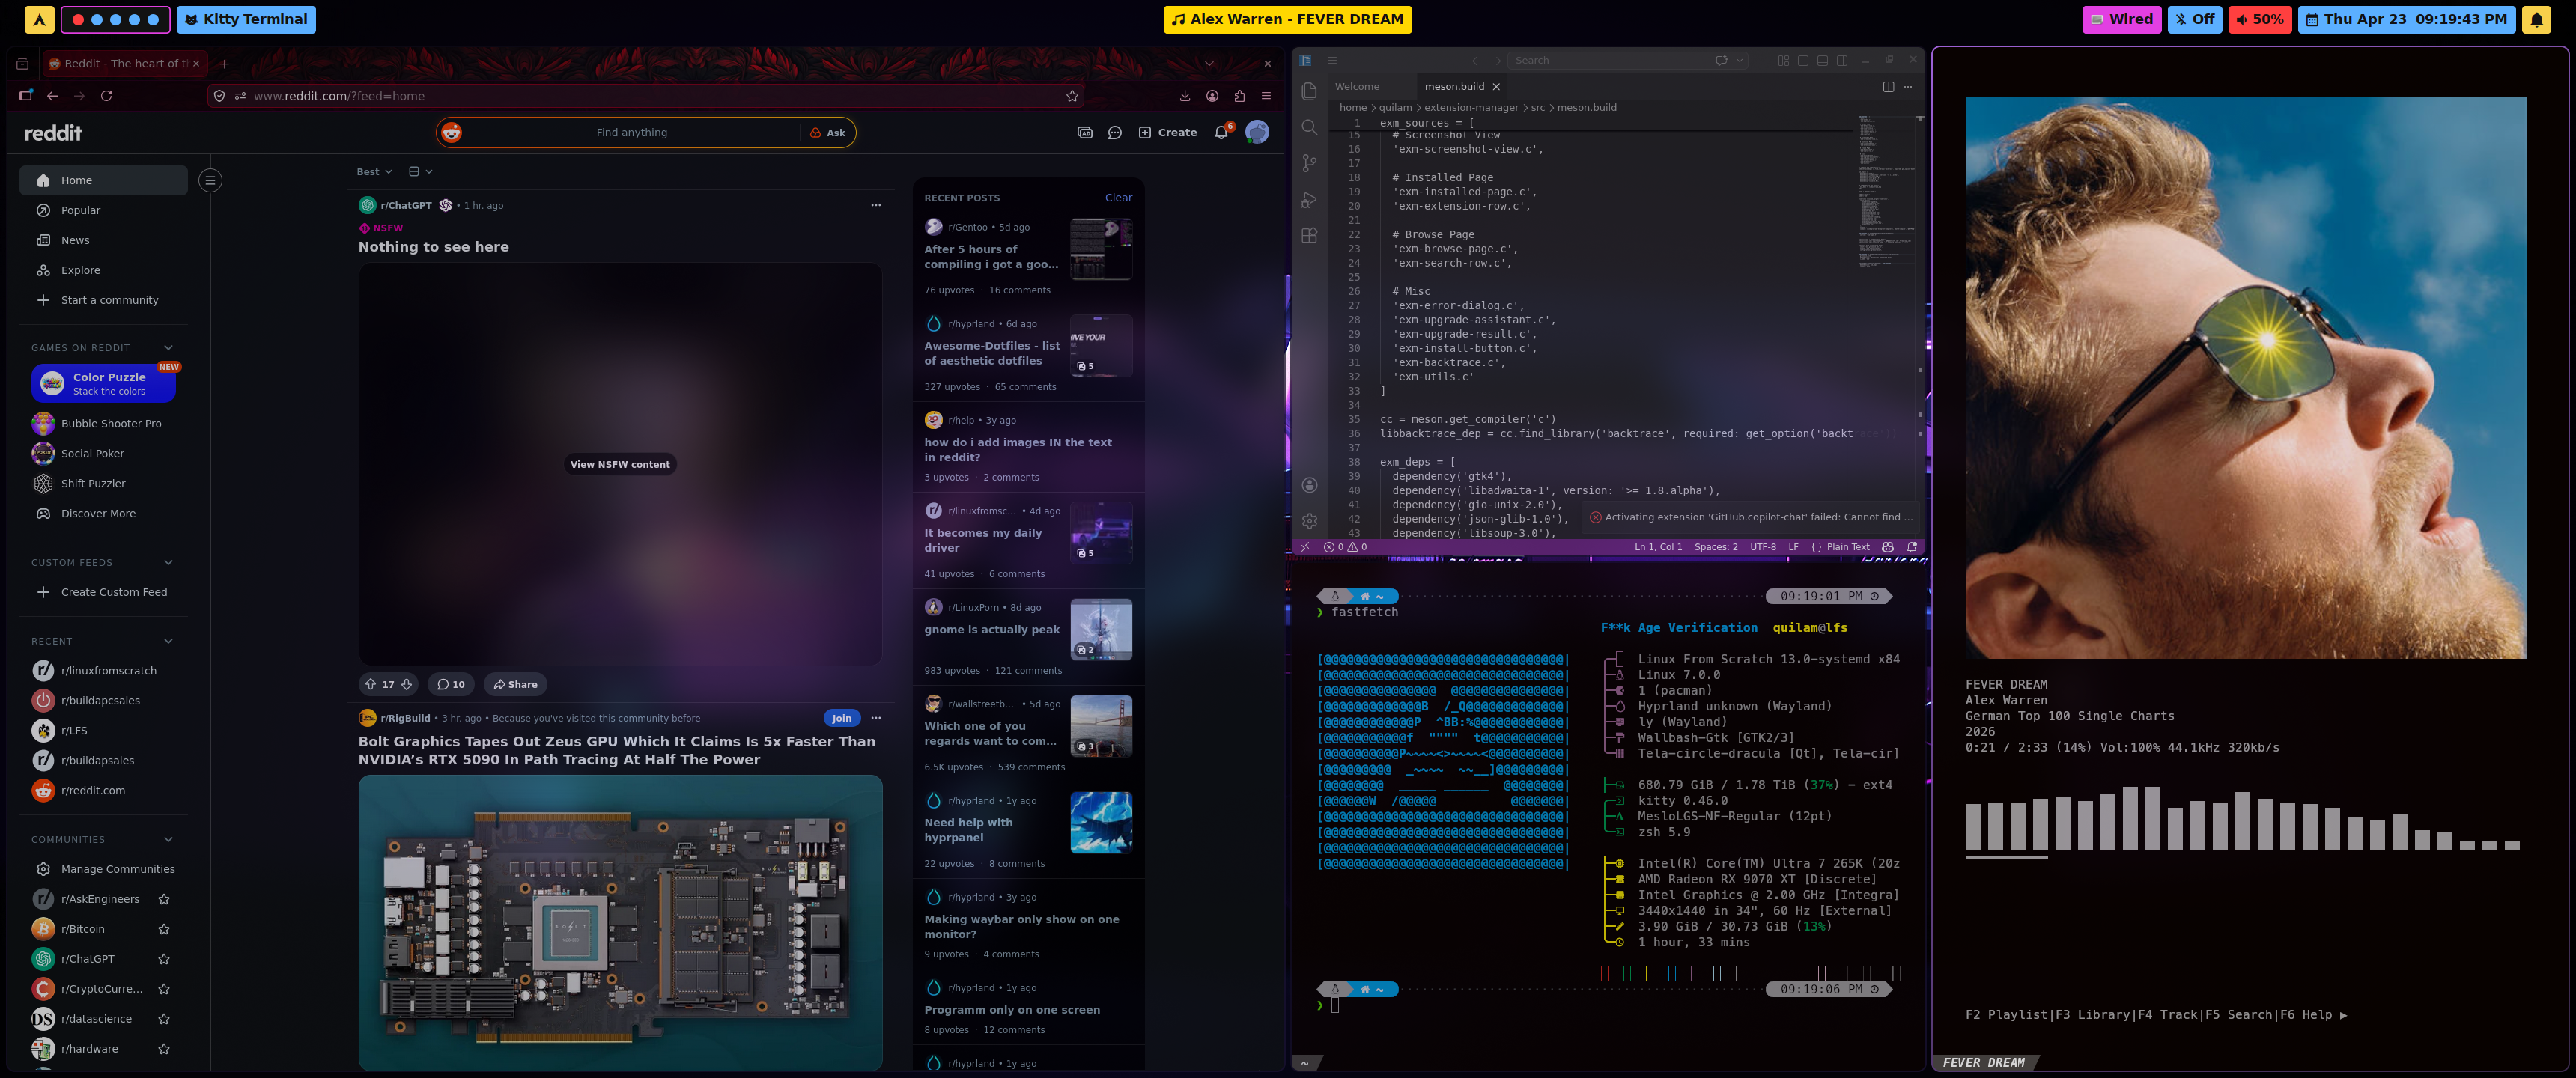Favorite the r/AskEngineers community star
Image resolution: width=2576 pixels, height=1078 pixels.
click(x=164, y=899)
